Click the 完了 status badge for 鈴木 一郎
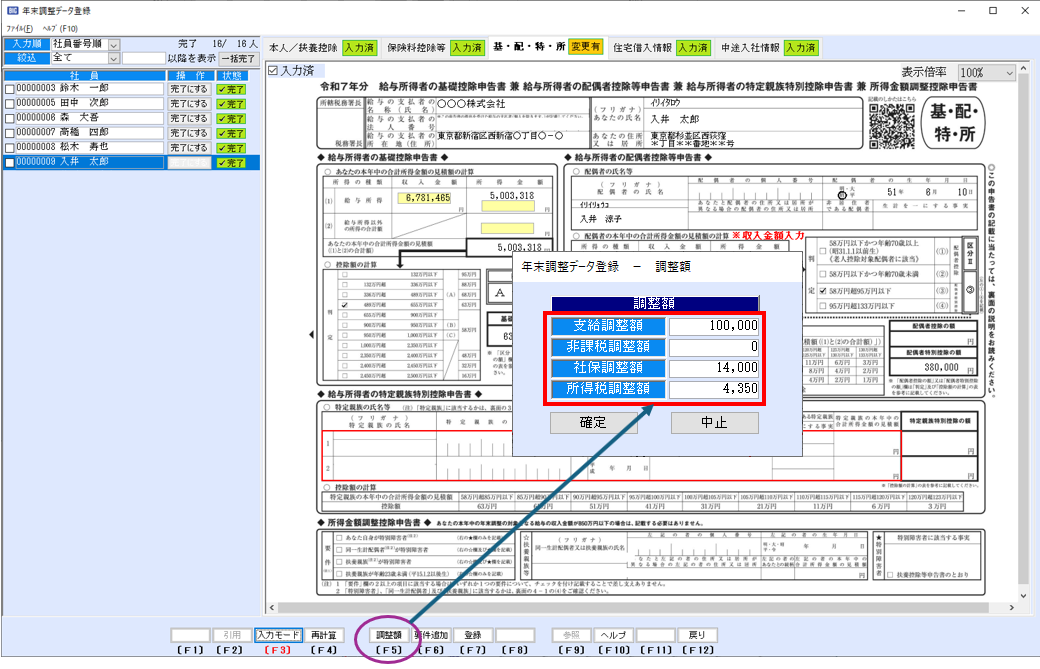The image size is (1040, 669). pyautogui.click(x=230, y=88)
